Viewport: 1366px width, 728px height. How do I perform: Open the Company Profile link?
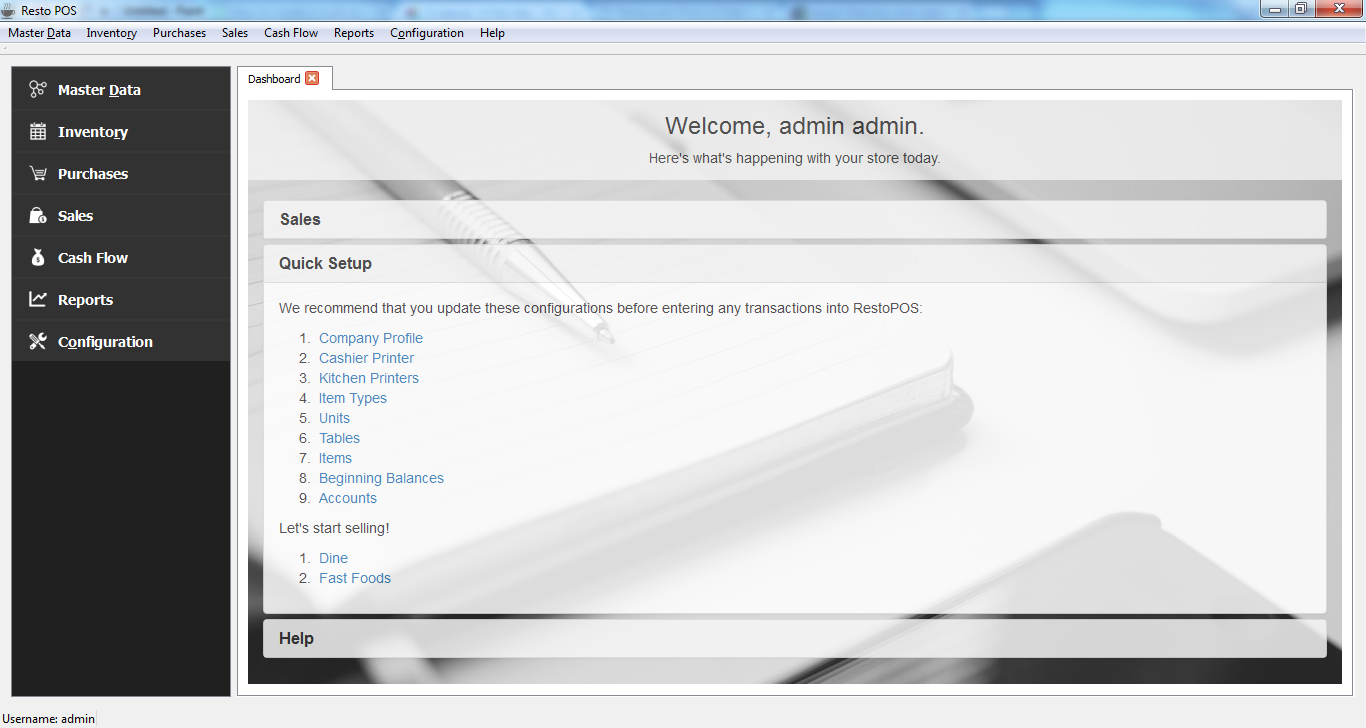pos(371,338)
